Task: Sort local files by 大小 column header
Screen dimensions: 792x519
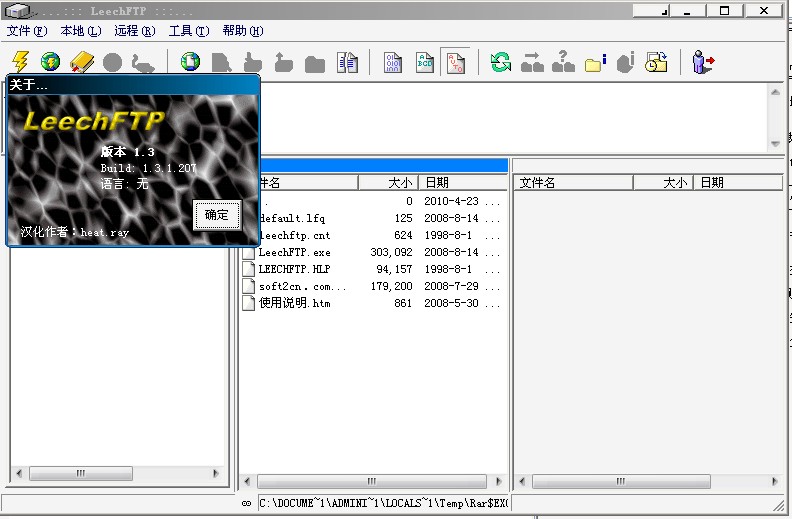Action: coord(387,183)
